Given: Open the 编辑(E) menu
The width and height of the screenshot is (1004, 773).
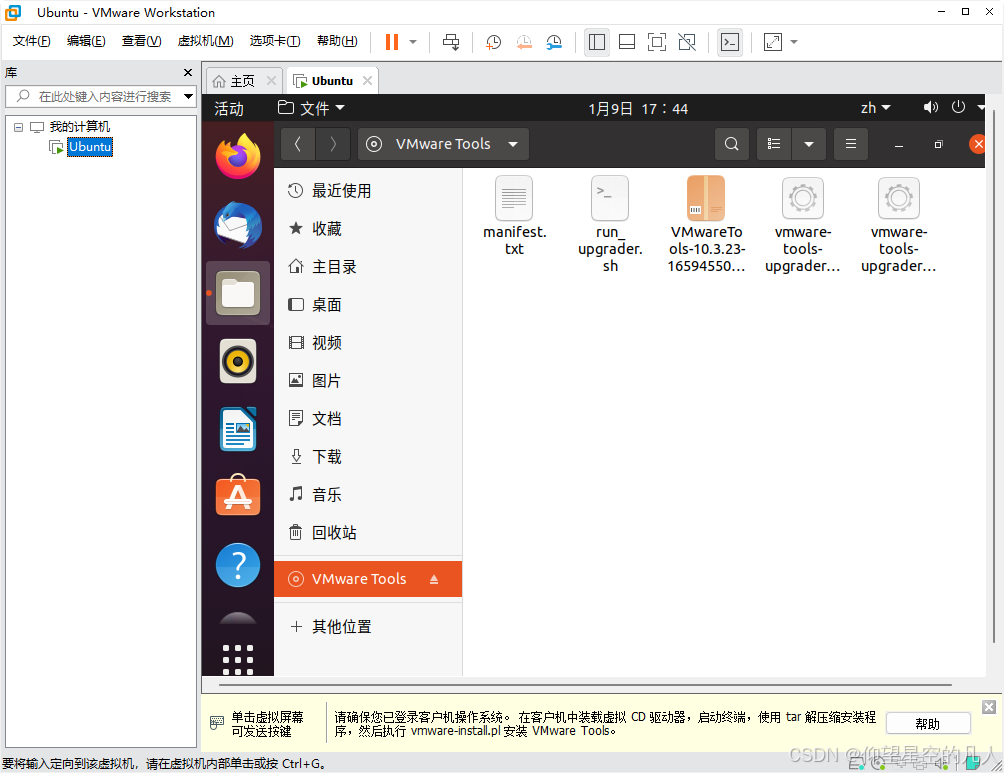Looking at the screenshot, I should [86, 41].
